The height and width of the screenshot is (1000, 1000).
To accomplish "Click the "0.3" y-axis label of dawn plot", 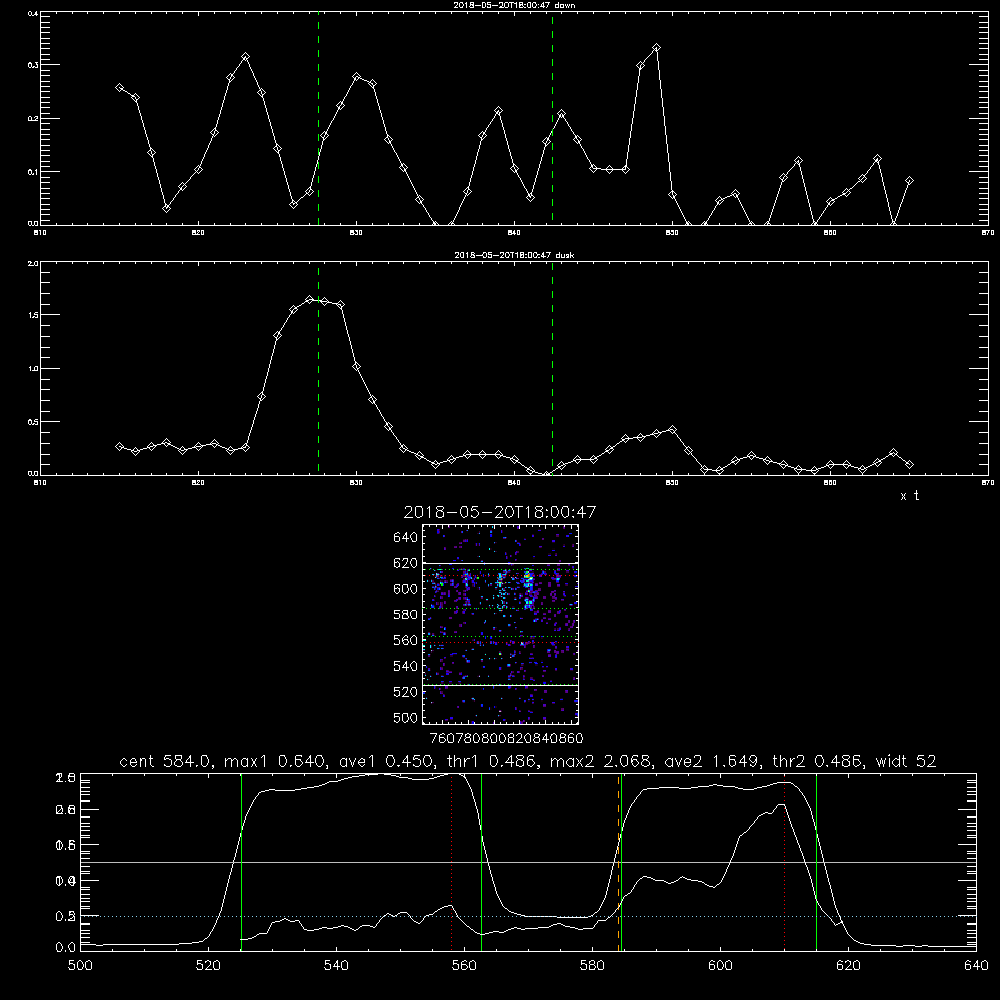I will (33, 65).
